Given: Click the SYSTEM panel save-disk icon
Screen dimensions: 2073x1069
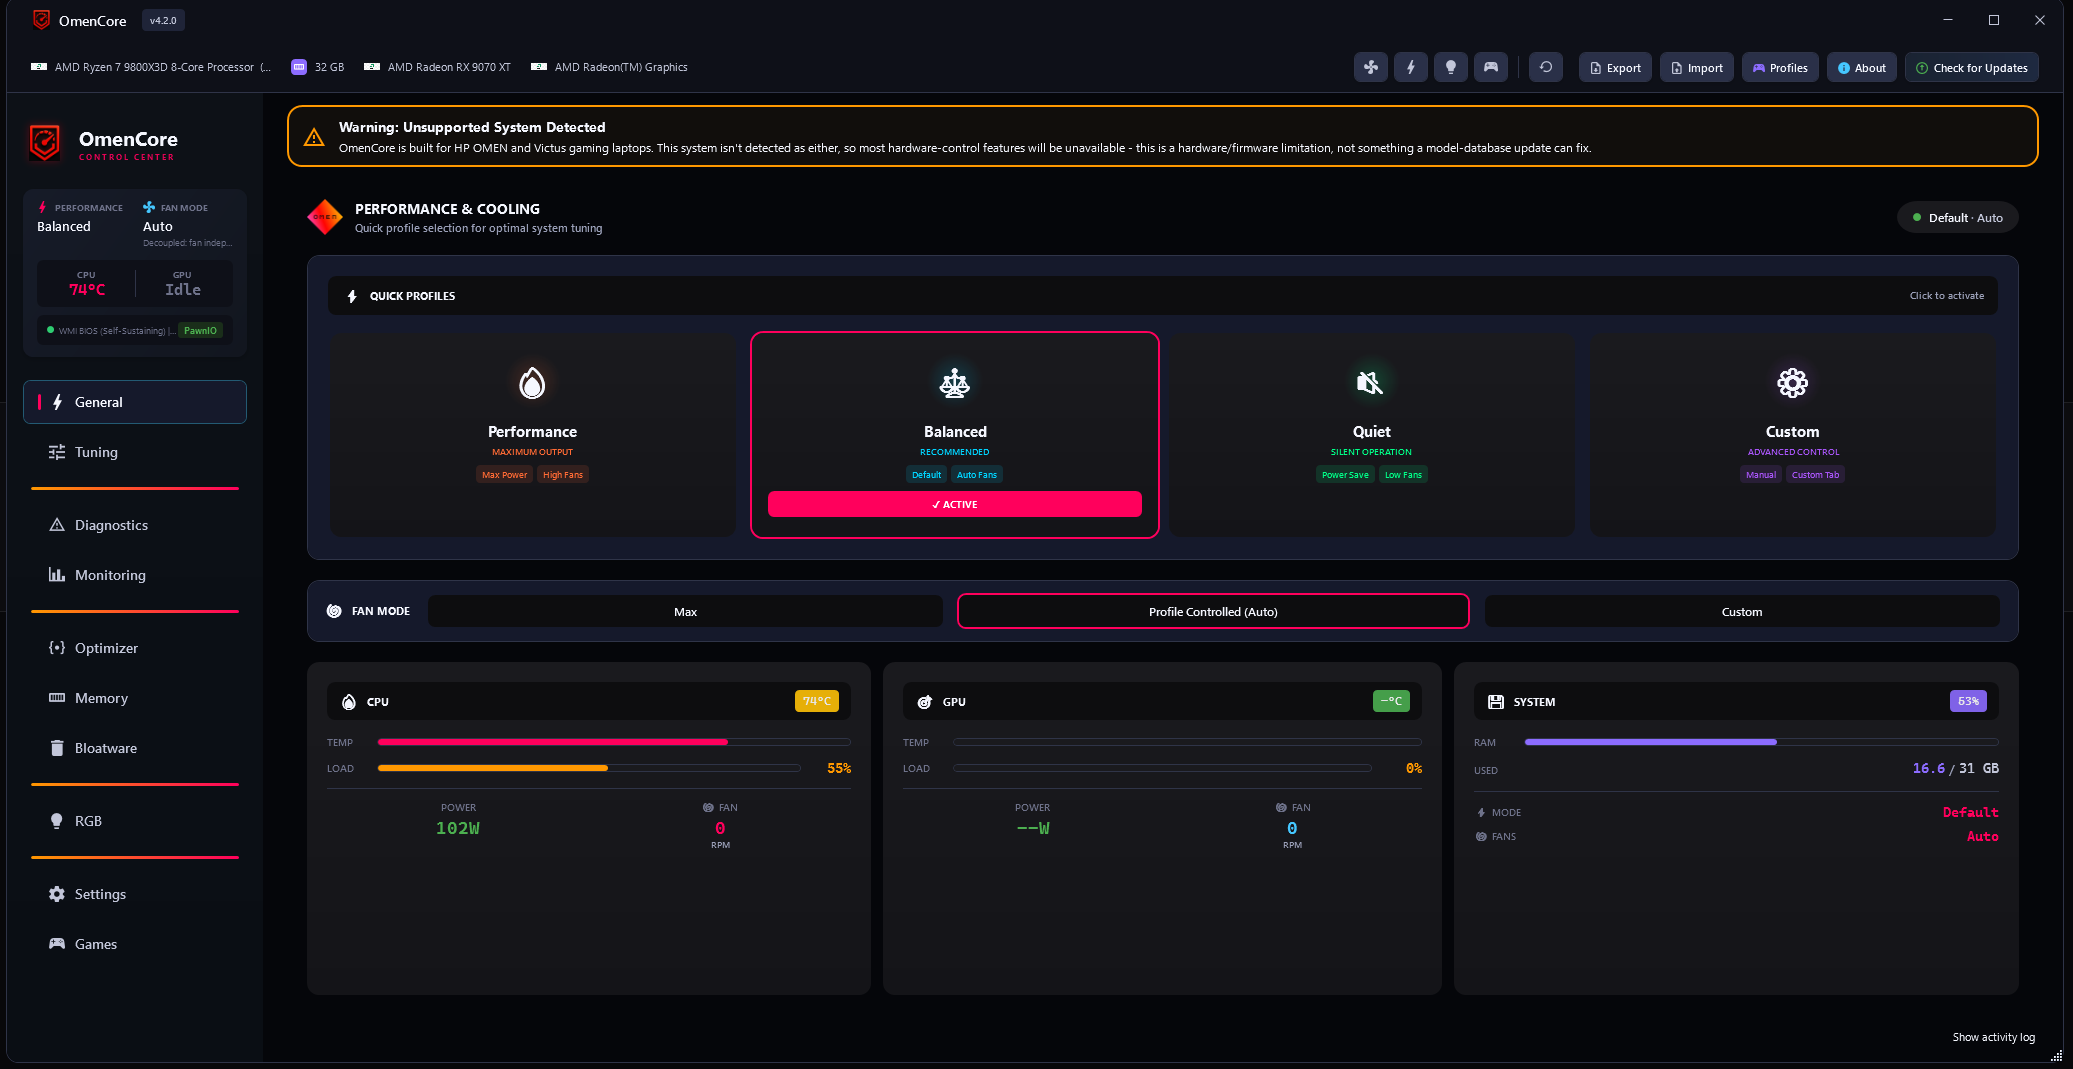Looking at the screenshot, I should pyautogui.click(x=1496, y=702).
